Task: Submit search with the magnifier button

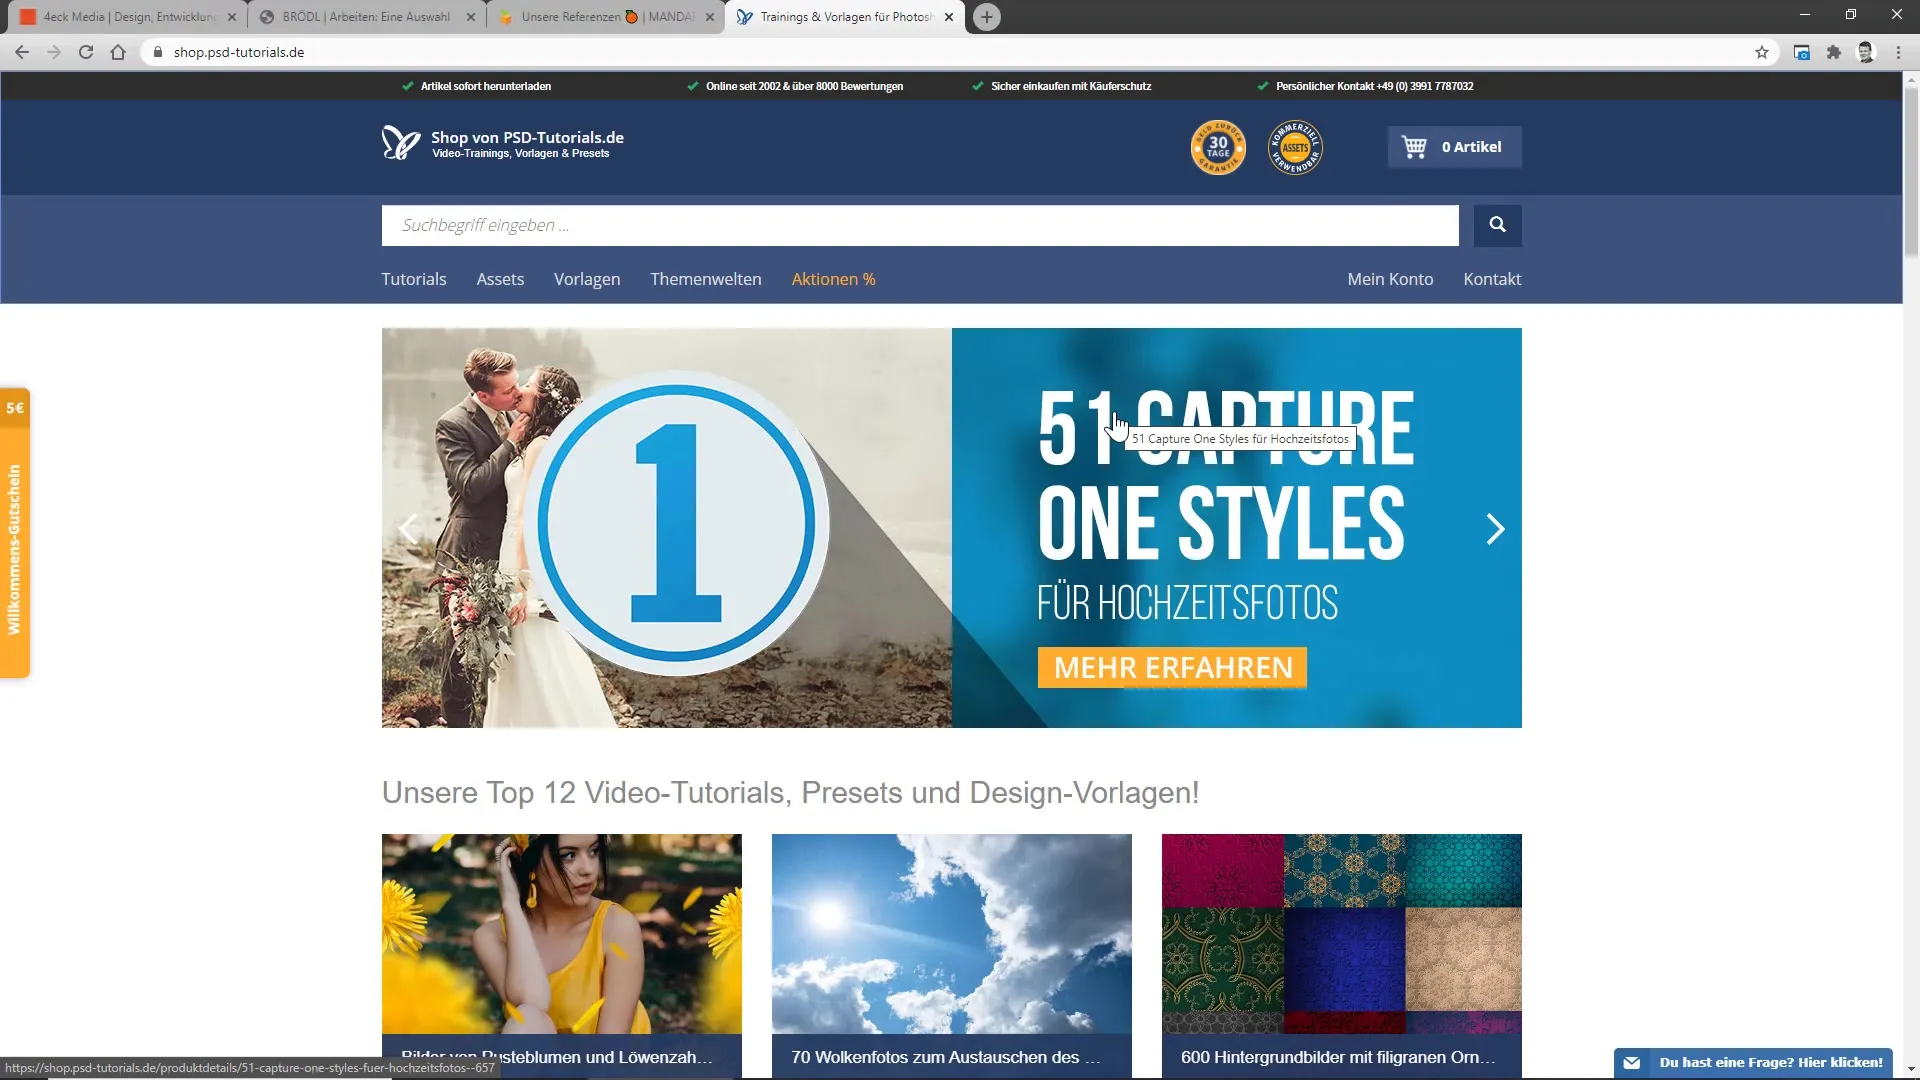Action: (x=1497, y=226)
